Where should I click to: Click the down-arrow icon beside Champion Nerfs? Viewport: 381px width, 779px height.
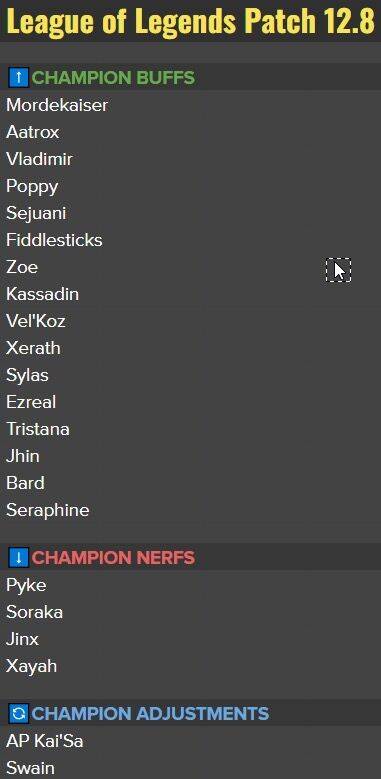pyautogui.click(x=19, y=557)
